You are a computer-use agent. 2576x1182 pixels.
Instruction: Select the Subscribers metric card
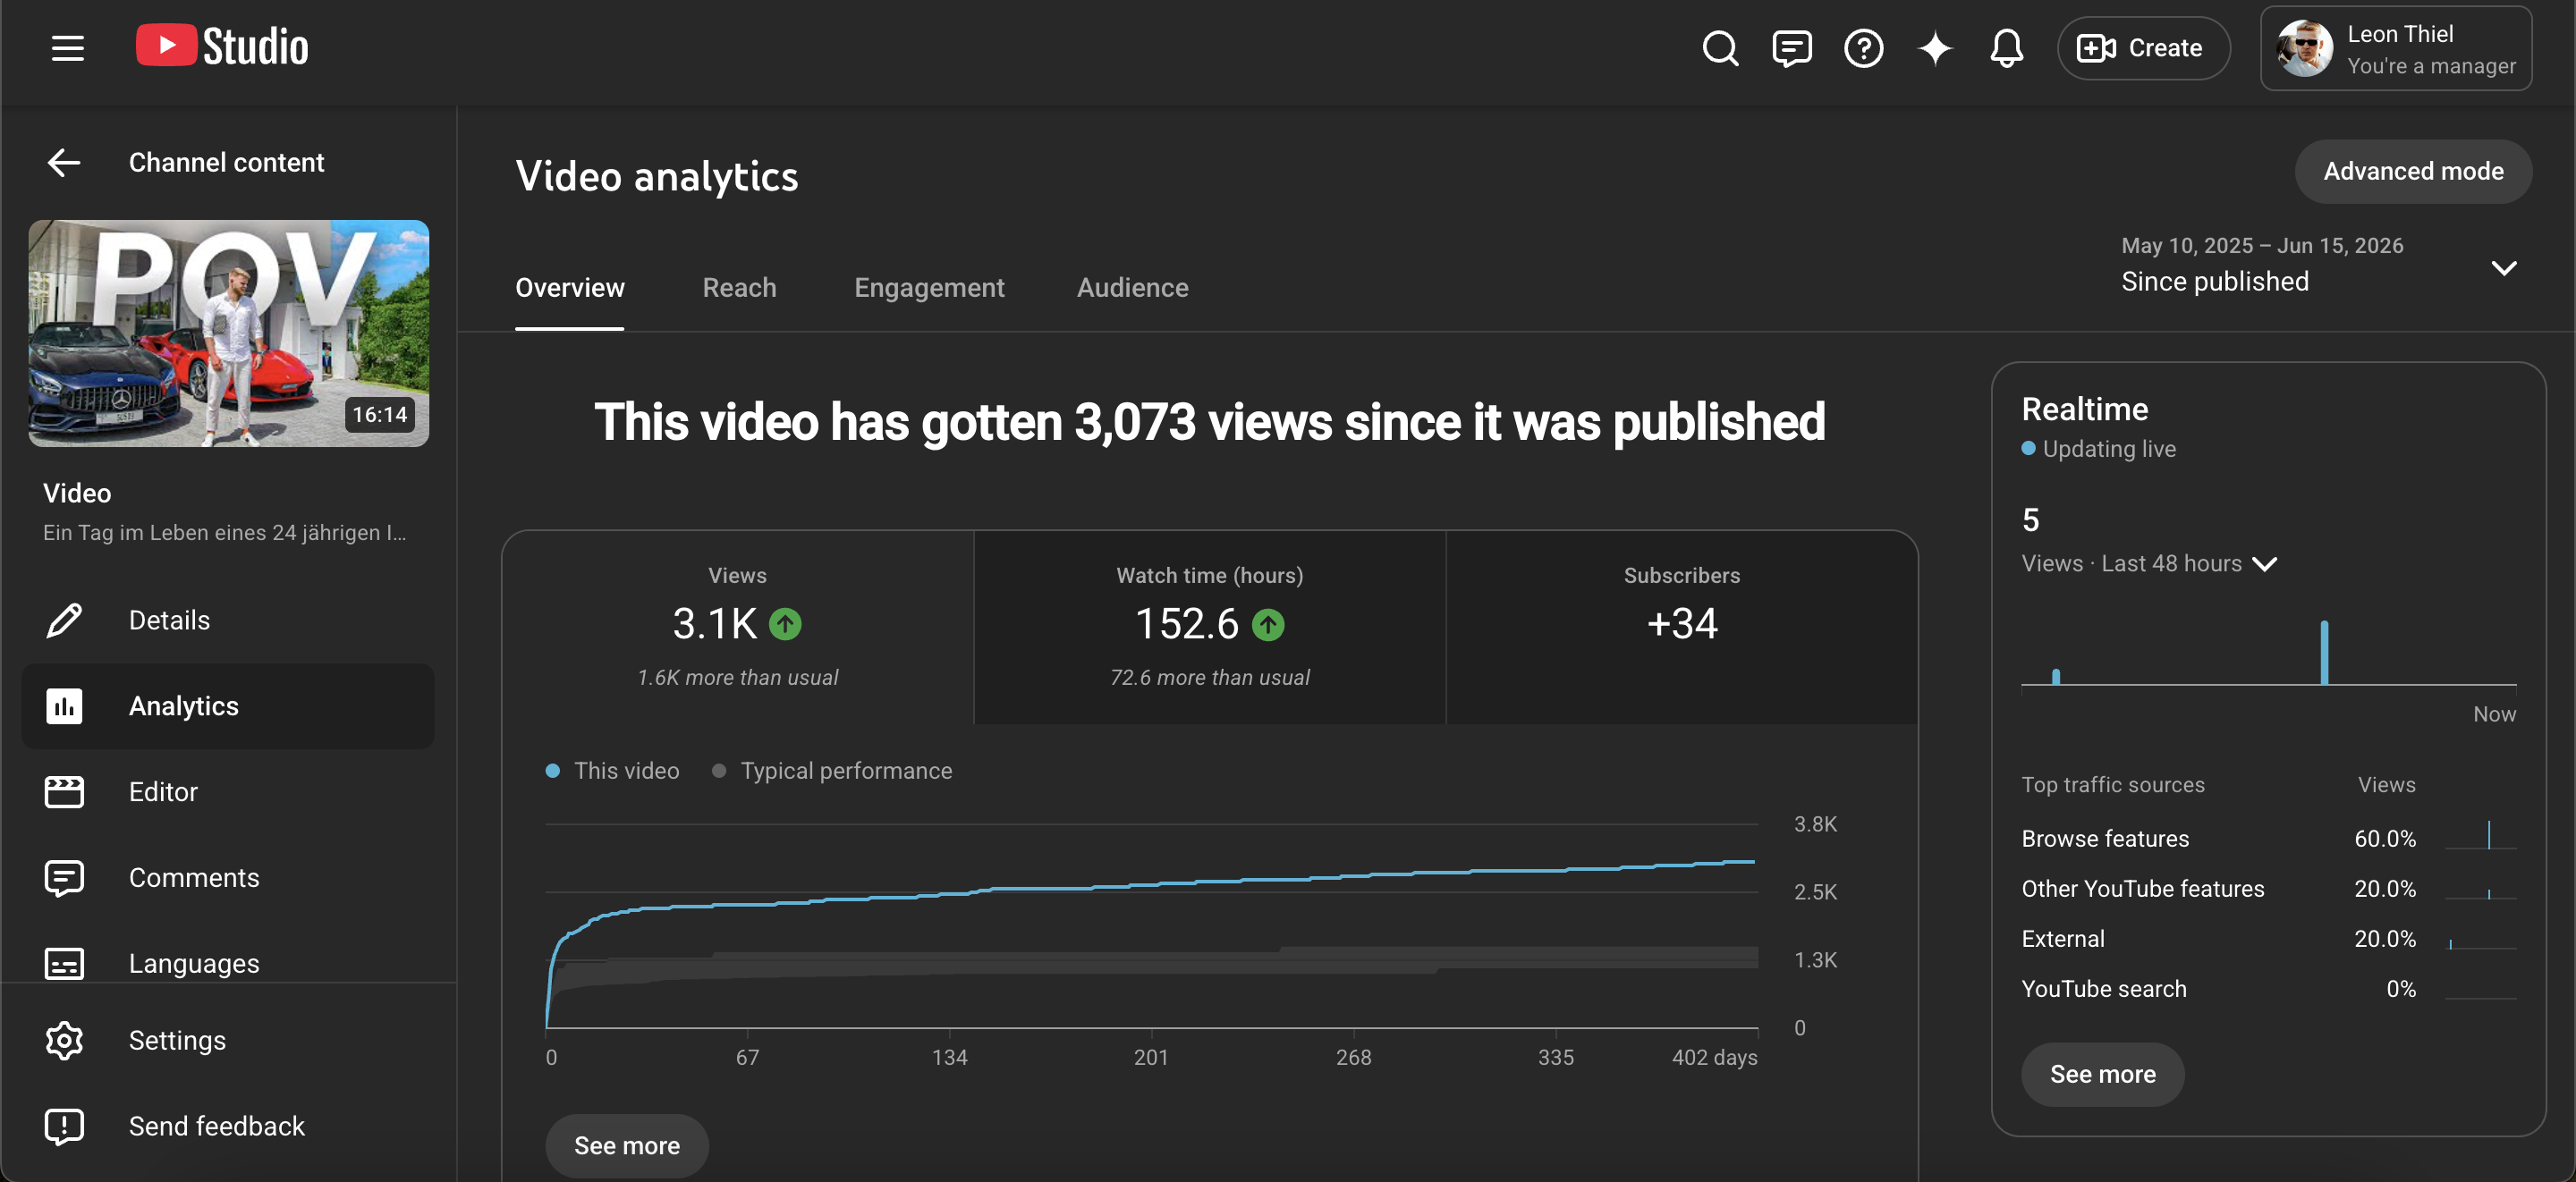[x=1682, y=627]
